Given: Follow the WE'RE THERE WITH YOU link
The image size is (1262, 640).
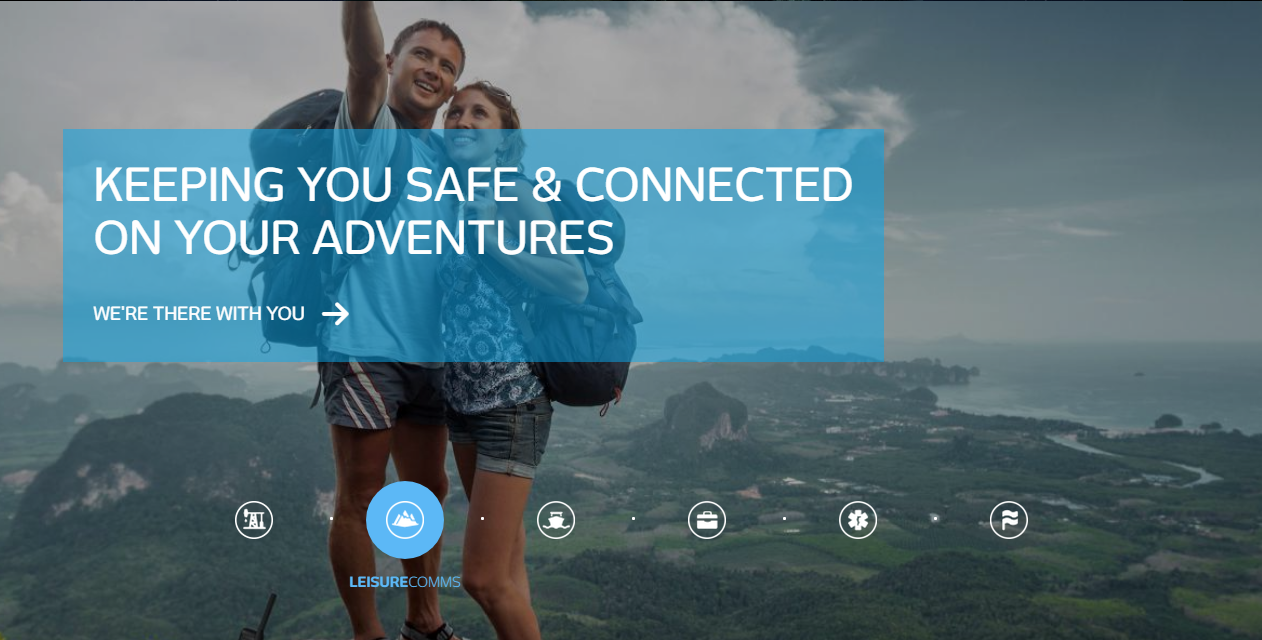Looking at the screenshot, I should [x=199, y=314].
